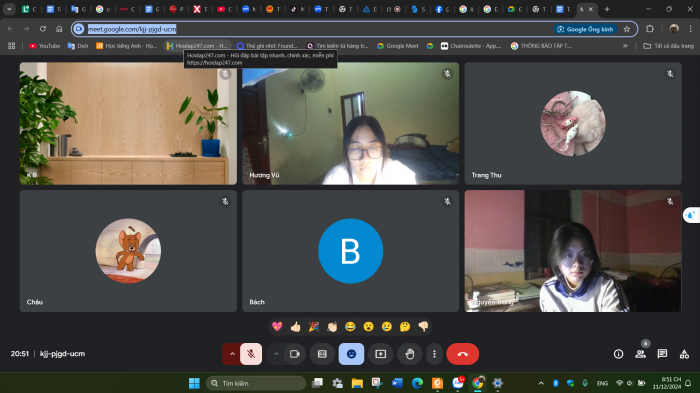Turn on the camera
The width and height of the screenshot is (700, 393).
[x=295, y=354]
